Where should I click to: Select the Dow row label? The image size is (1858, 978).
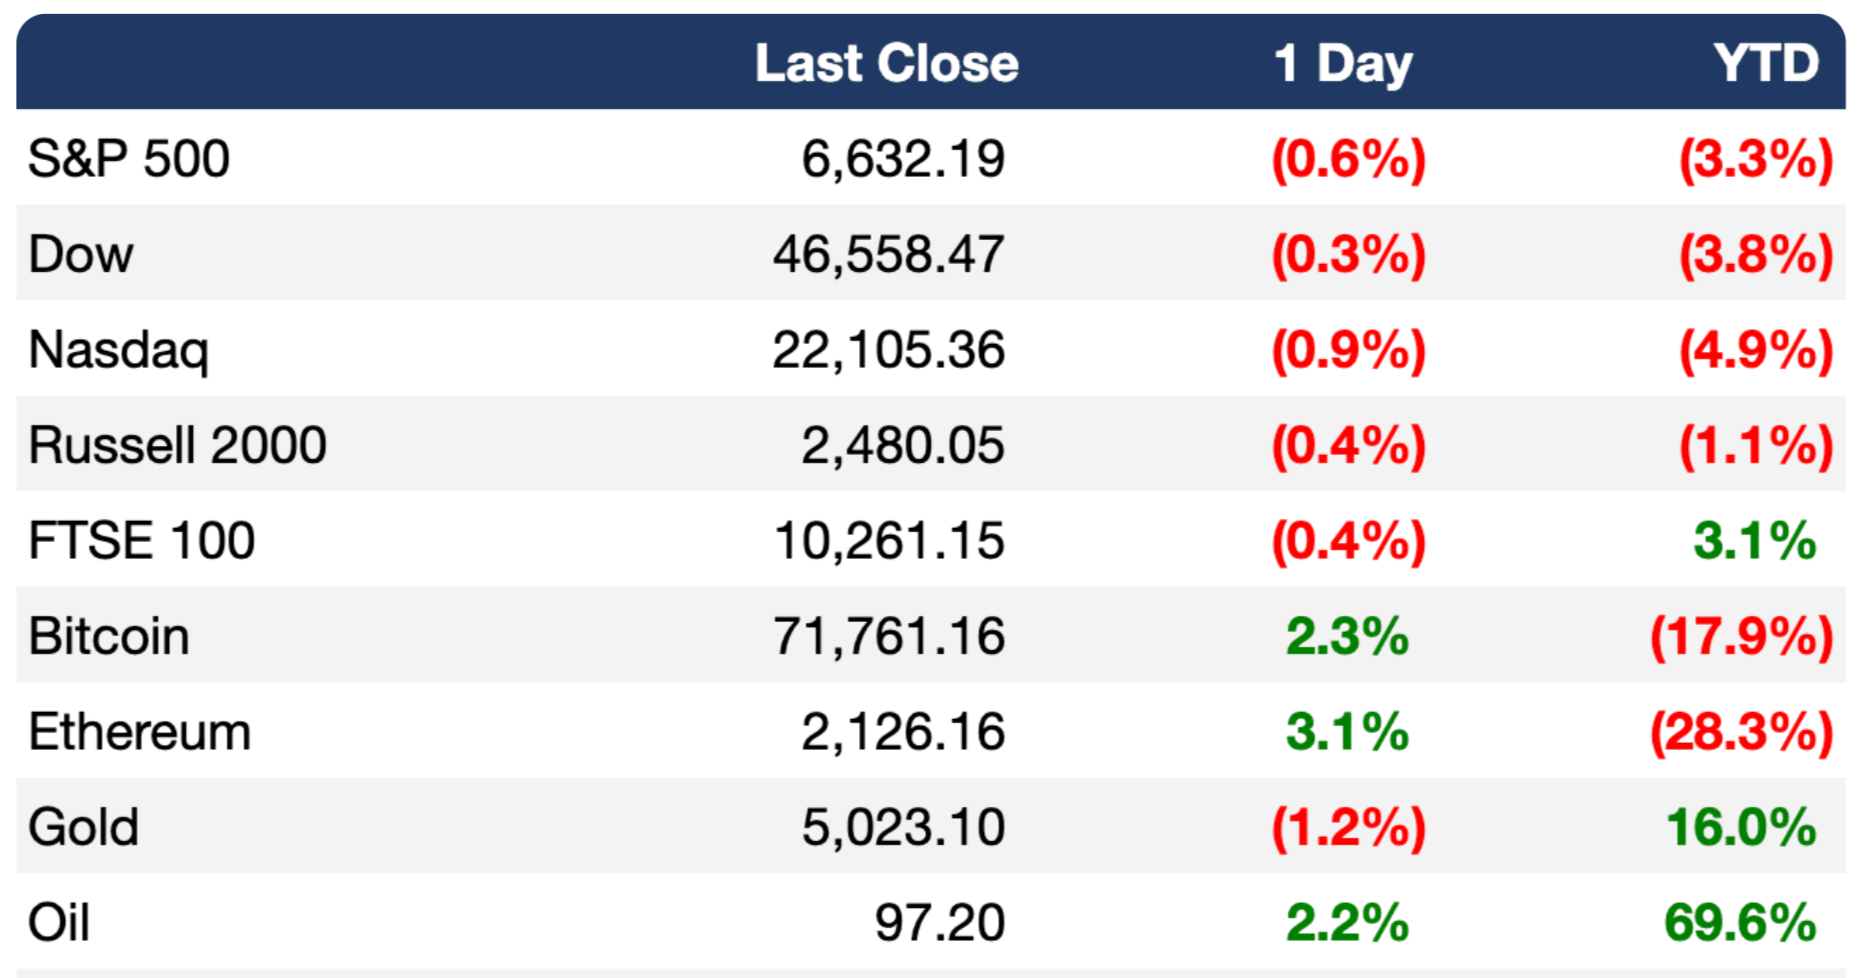(81, 254)
